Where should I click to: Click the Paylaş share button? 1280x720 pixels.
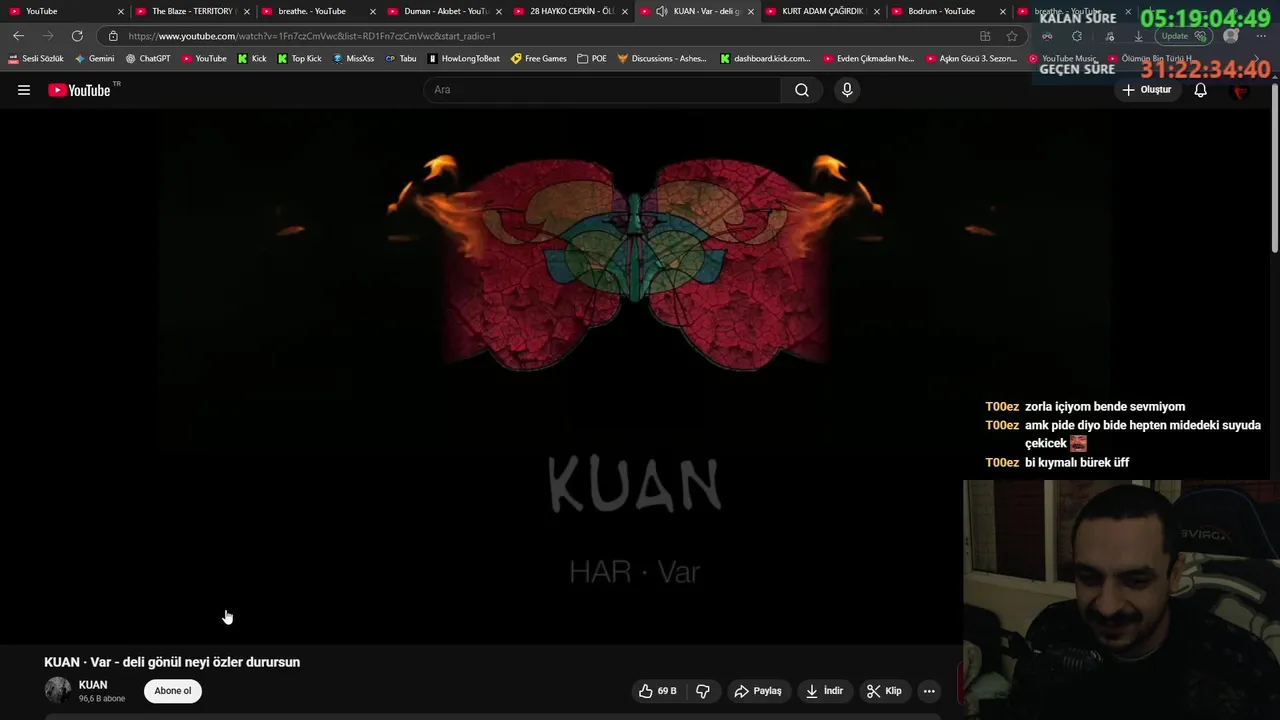tap(758, 691)
